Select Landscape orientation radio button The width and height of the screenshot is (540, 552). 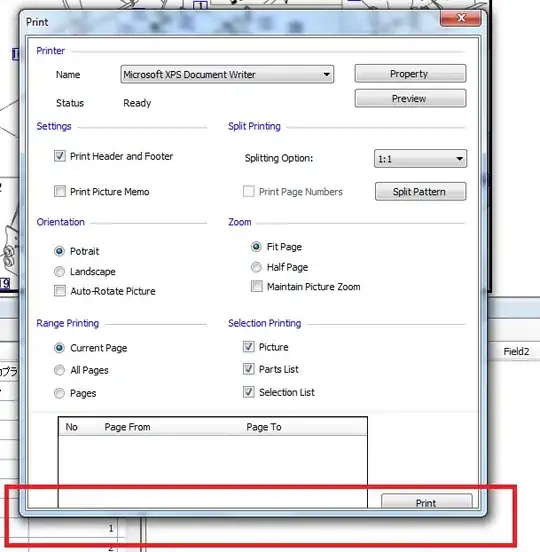point(59,271)
